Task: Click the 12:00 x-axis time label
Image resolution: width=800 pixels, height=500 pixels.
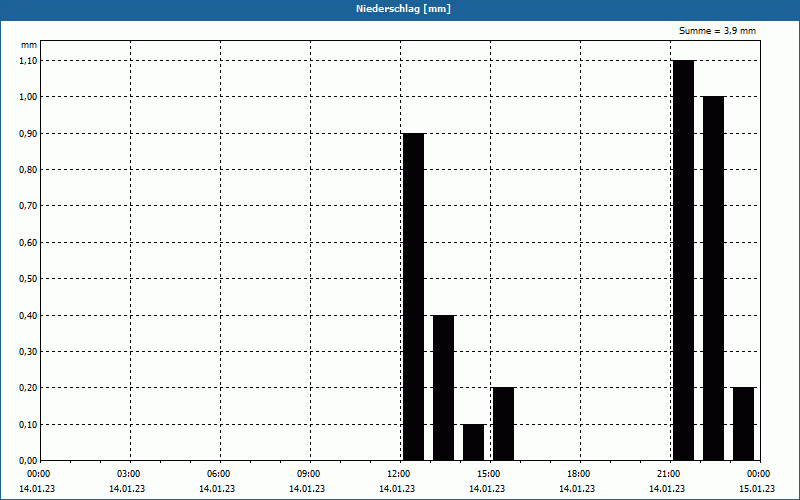Action: click(398, 474)
